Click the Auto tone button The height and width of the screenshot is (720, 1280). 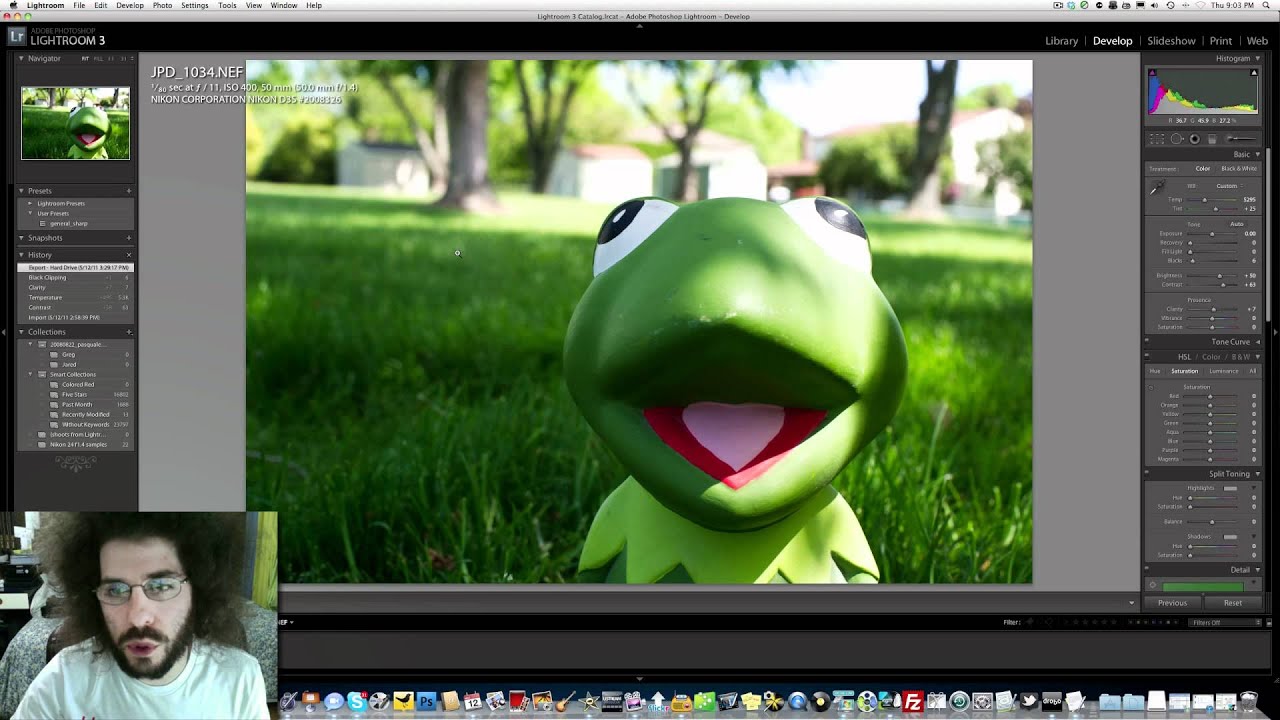click(x=1237, y=224)
